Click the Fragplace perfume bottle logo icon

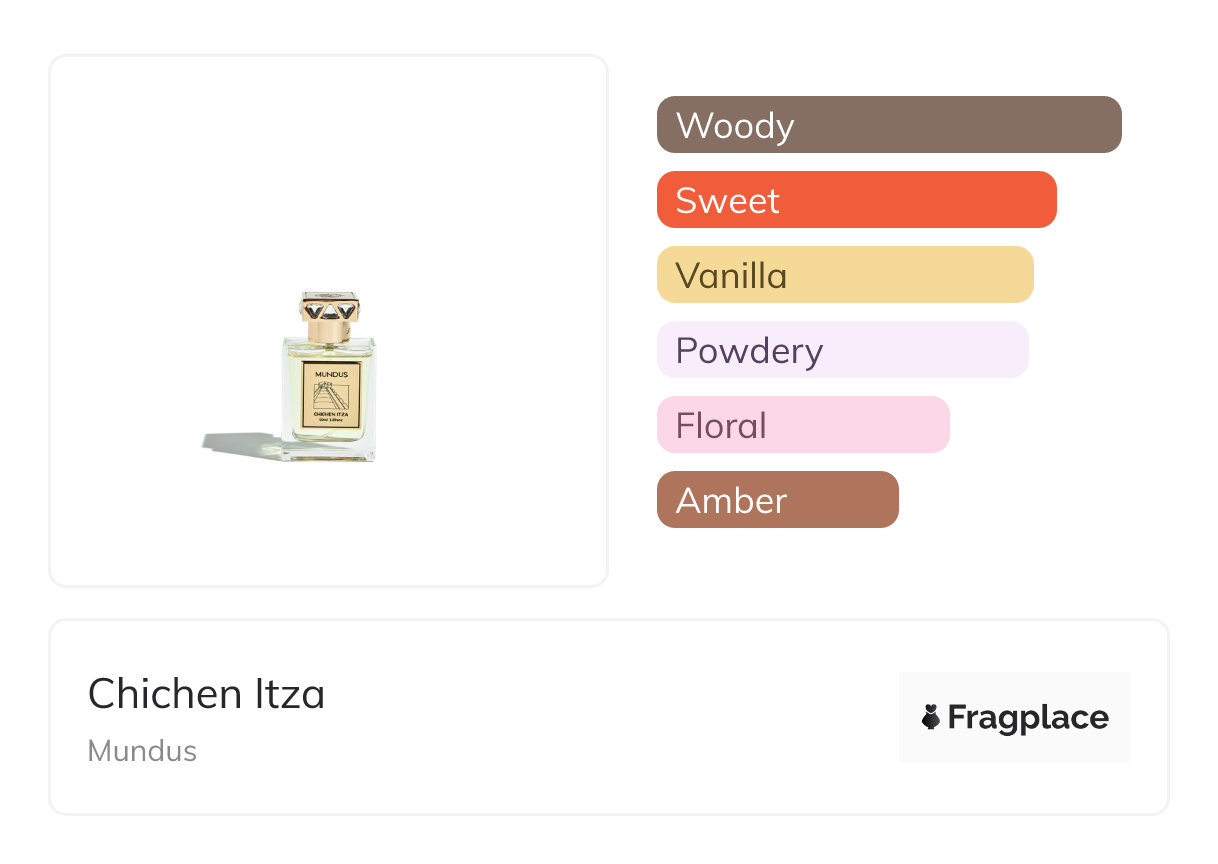pyautogui.click(x=931, y=717)
